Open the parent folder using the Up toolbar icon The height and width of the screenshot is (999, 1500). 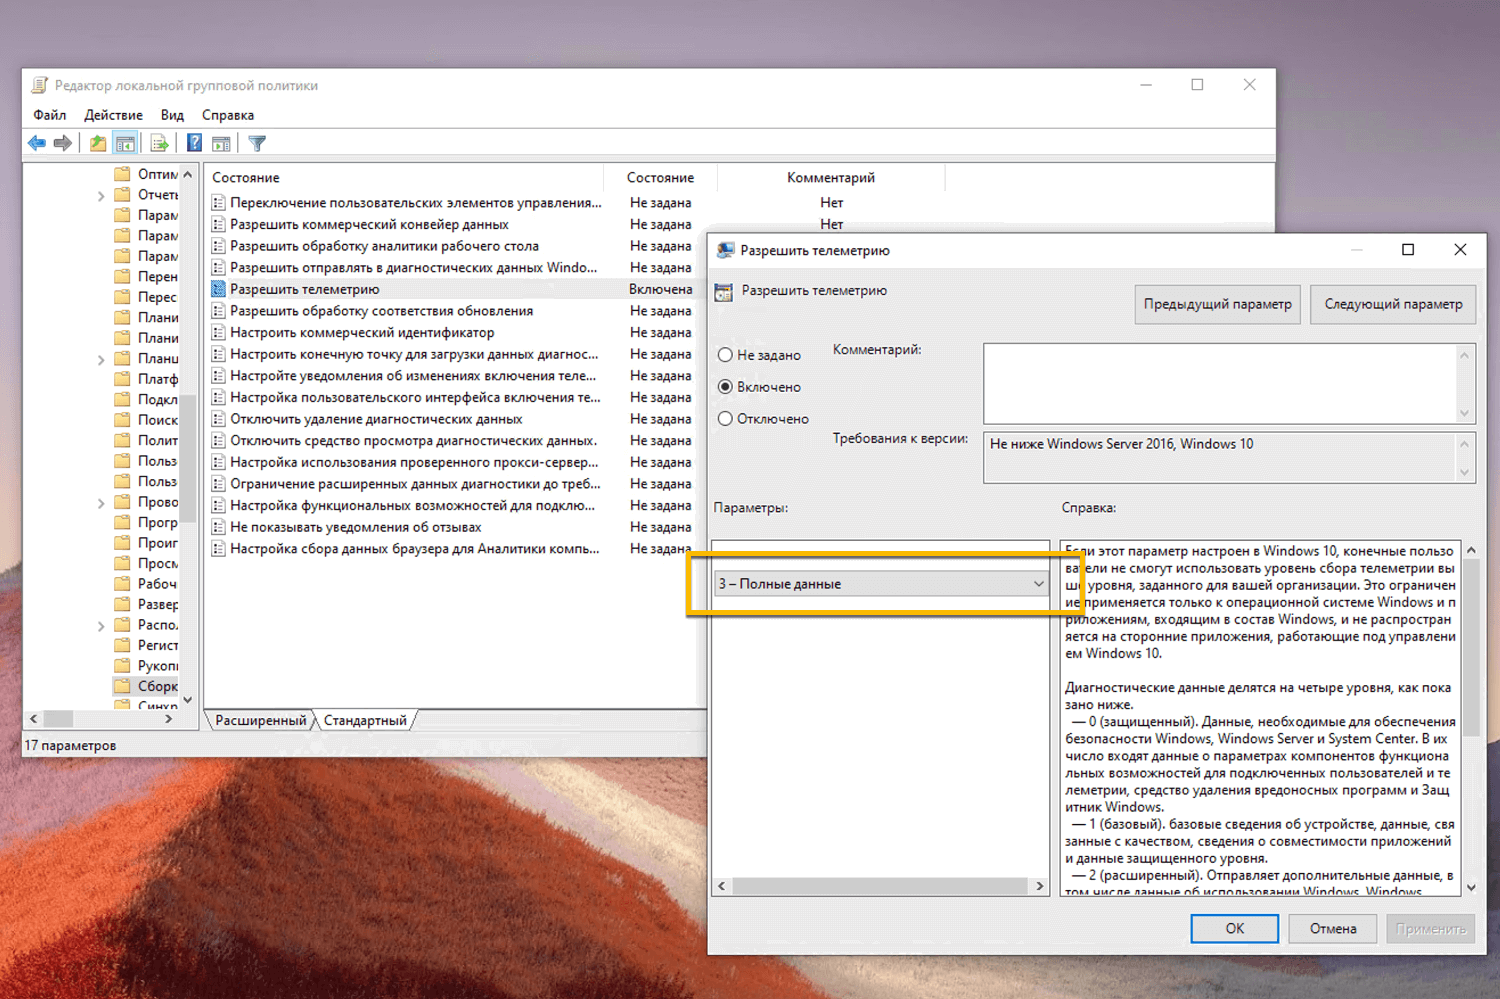pyautogui.click(x=97, y=142)
